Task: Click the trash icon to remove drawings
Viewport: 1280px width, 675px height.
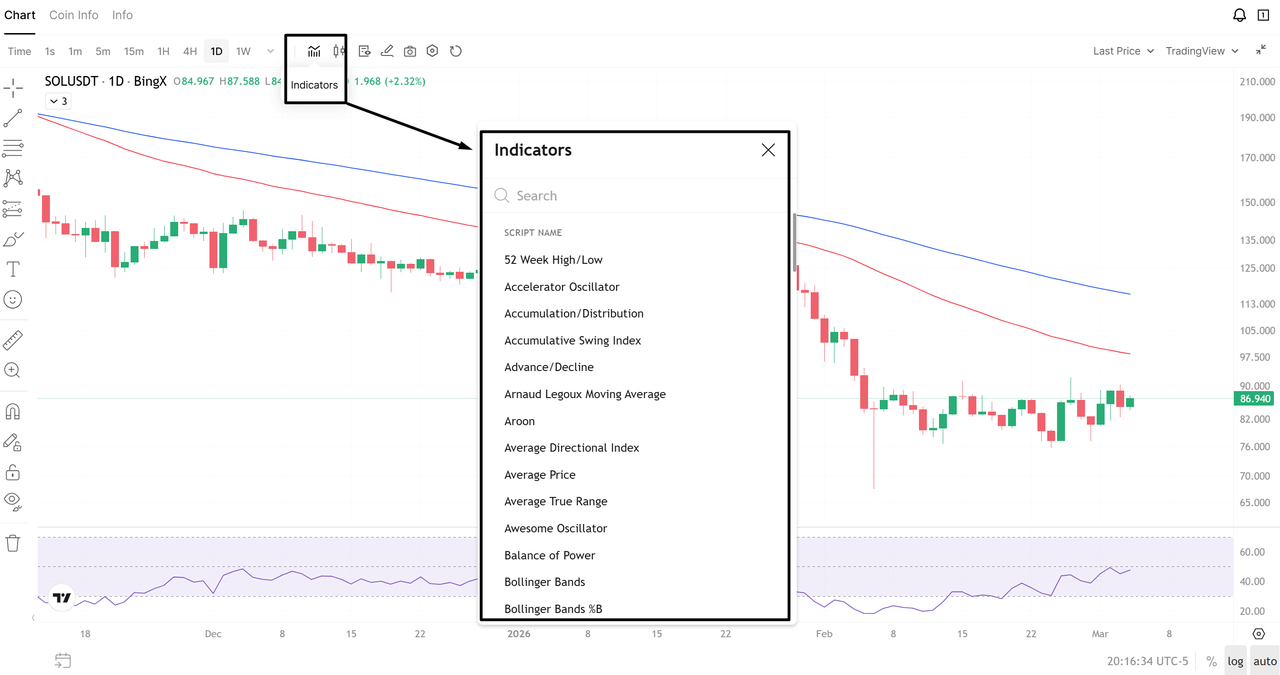Action: coord(13,543)
